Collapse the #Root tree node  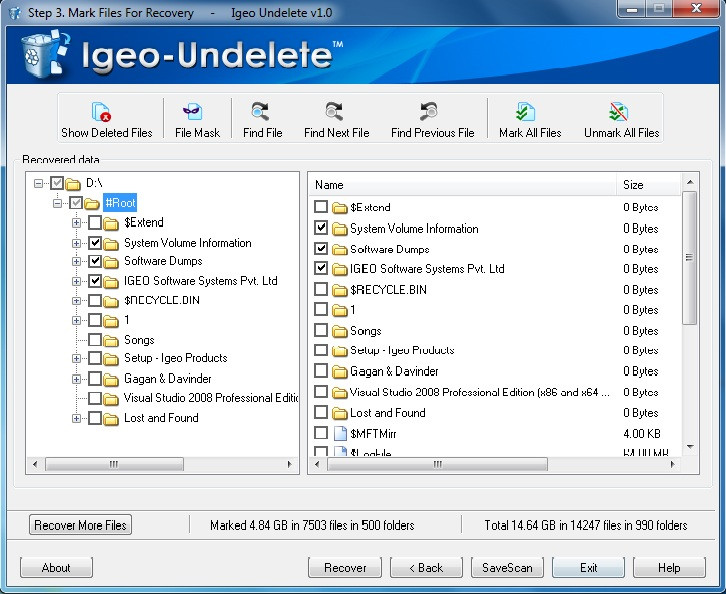[57, 203]
